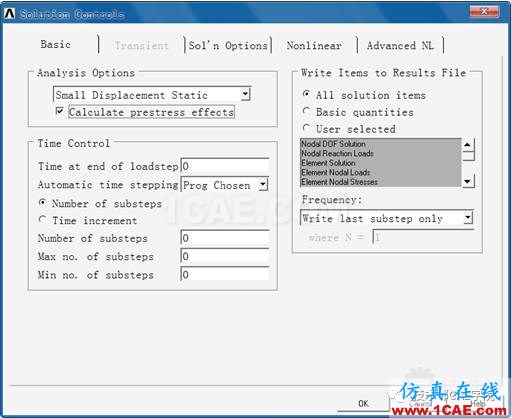
Task: Close the Solution Controls dialog
Action: (484, 12)
